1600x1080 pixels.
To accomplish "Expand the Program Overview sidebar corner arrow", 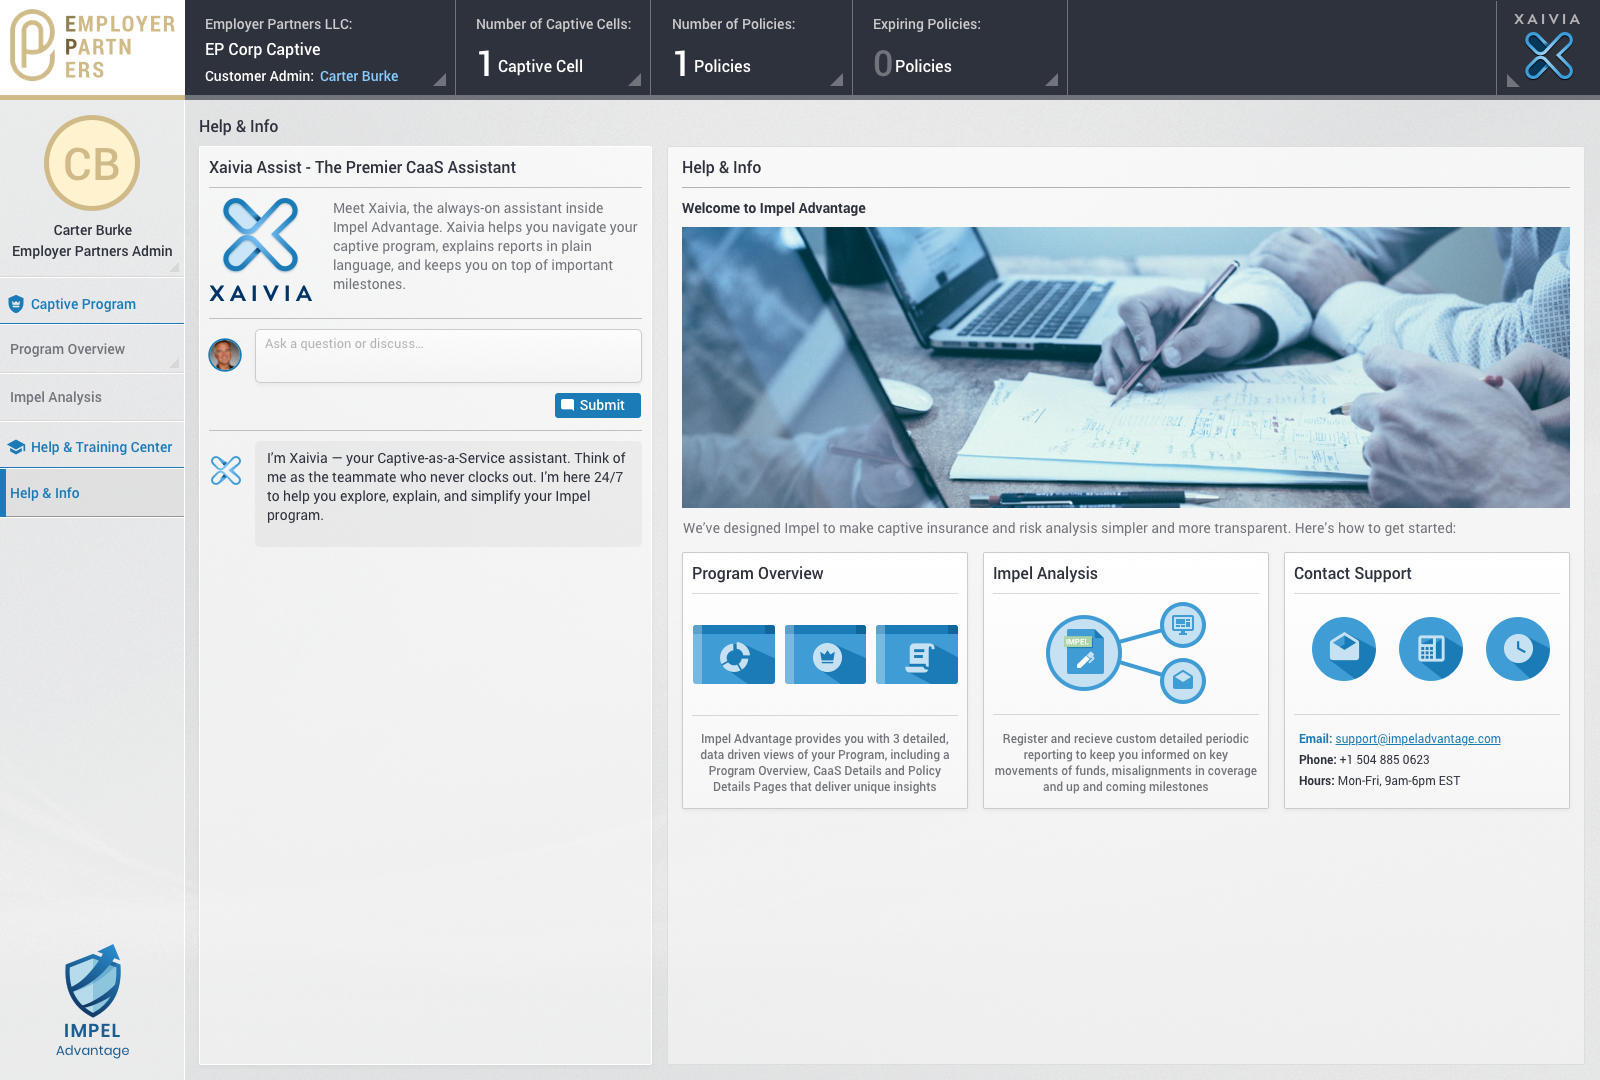I will [175, 363].
